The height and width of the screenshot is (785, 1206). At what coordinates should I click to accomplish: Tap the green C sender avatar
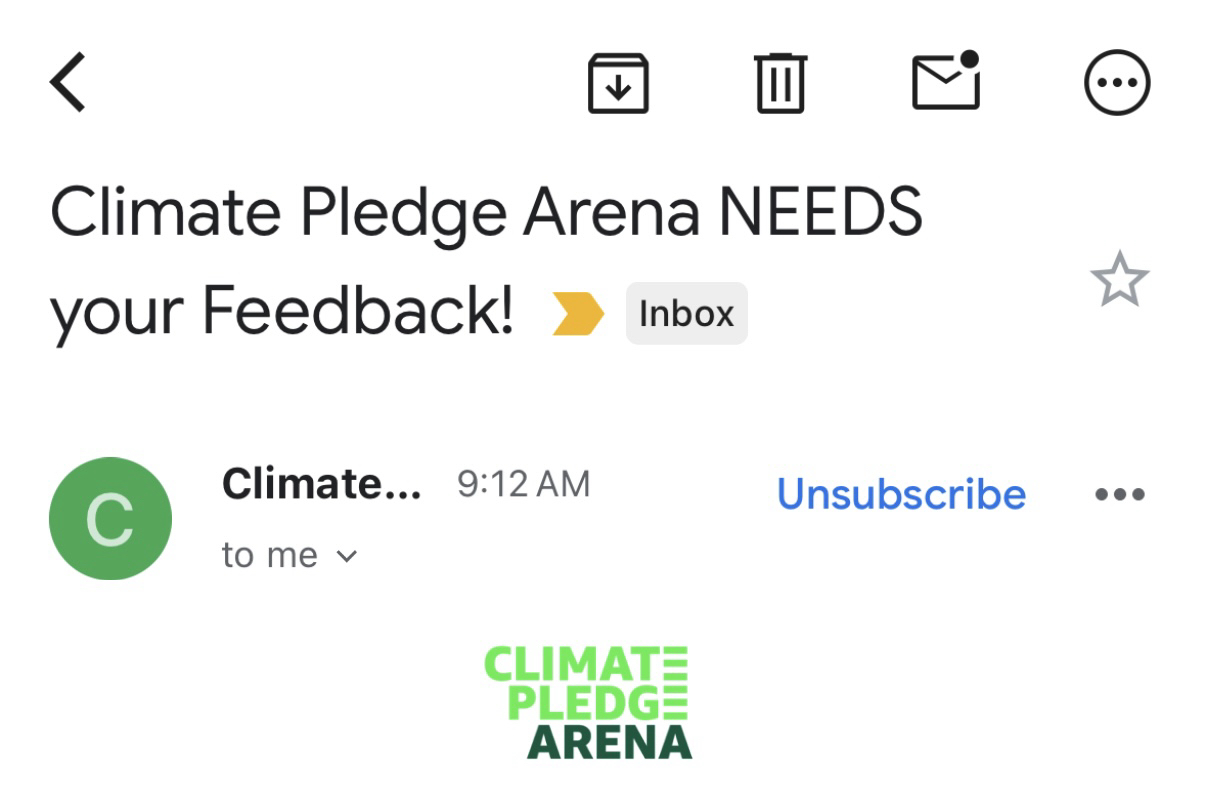click(110, 518)
